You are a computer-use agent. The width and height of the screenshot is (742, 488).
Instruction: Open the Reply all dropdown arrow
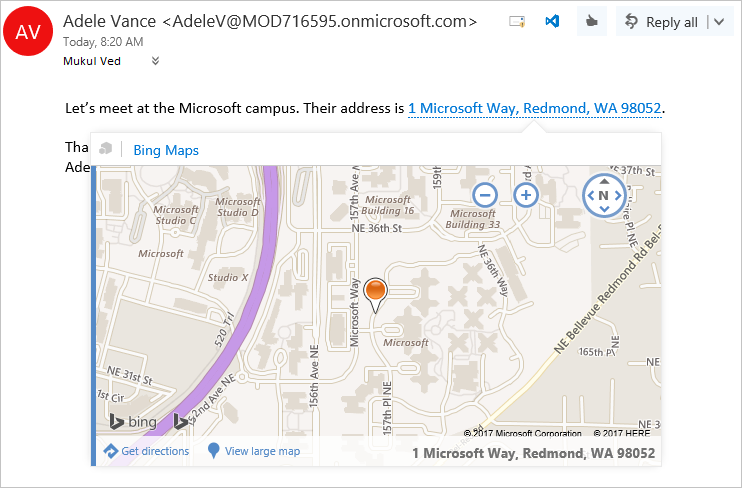click(719, 22)
